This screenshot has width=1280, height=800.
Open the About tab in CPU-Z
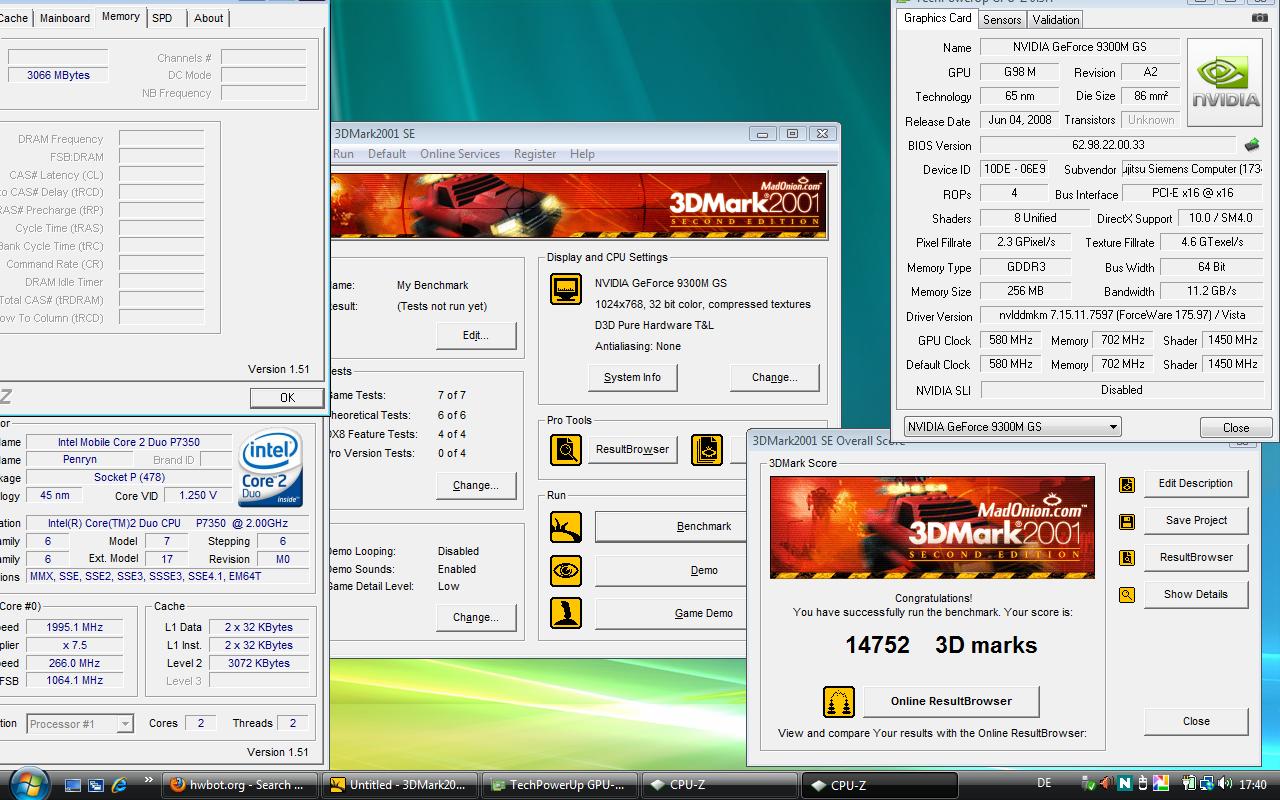click(208, 18)
